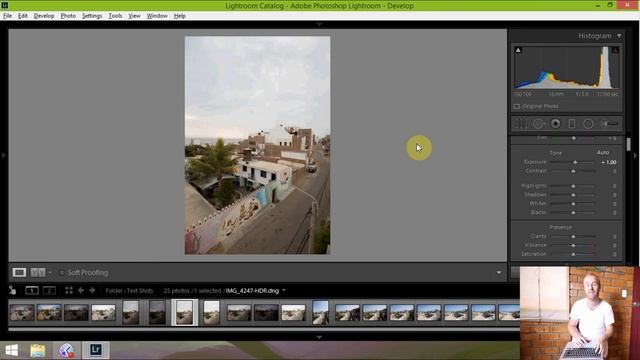Click the right panel scrollbar thumb
640x360 pixels.
(x=628, y=144)
